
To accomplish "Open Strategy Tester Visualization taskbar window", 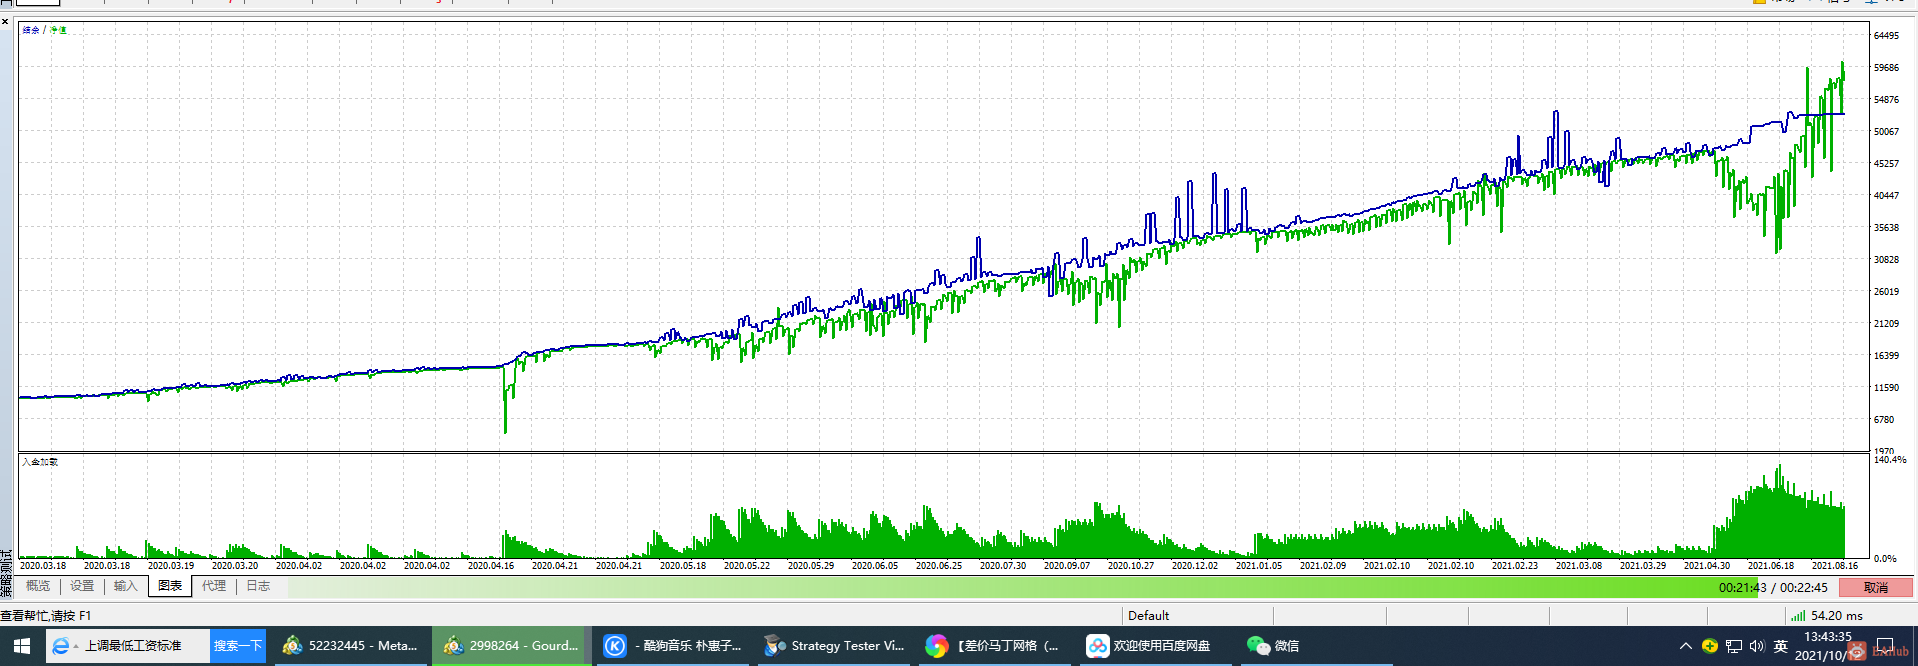I will click(x=834, y=646).
